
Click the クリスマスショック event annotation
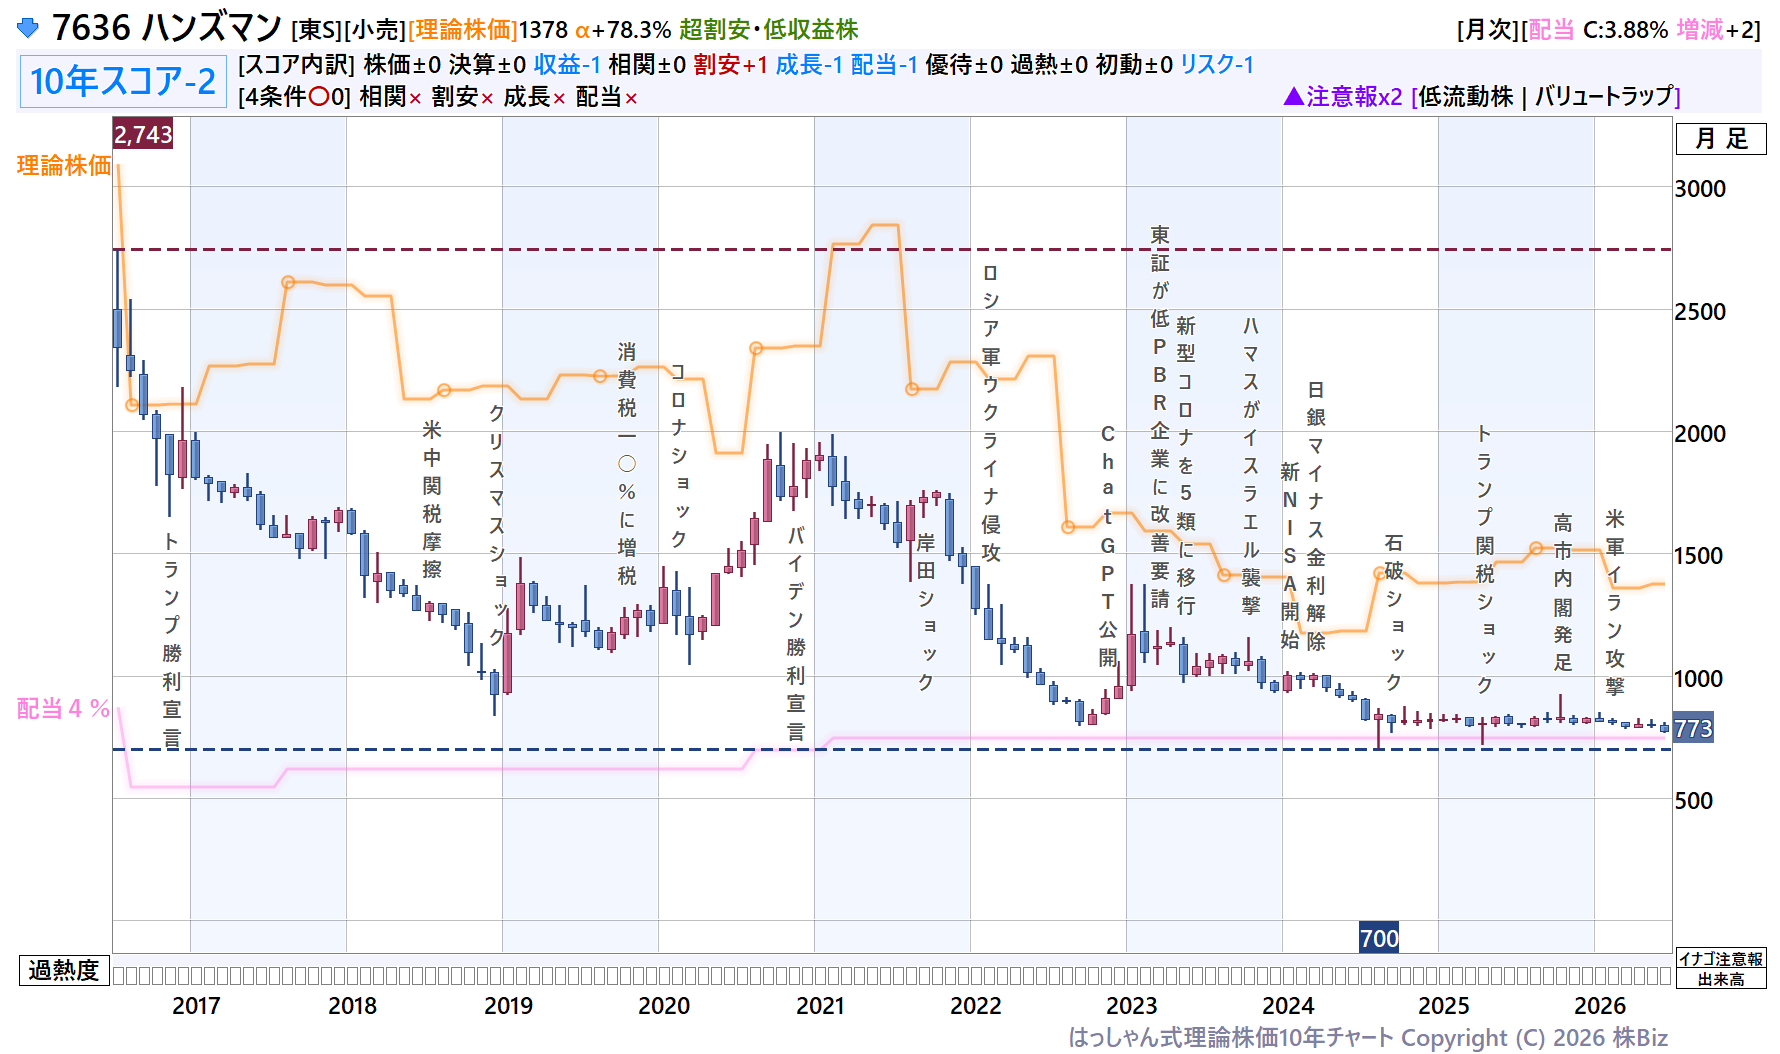point(497,525)
